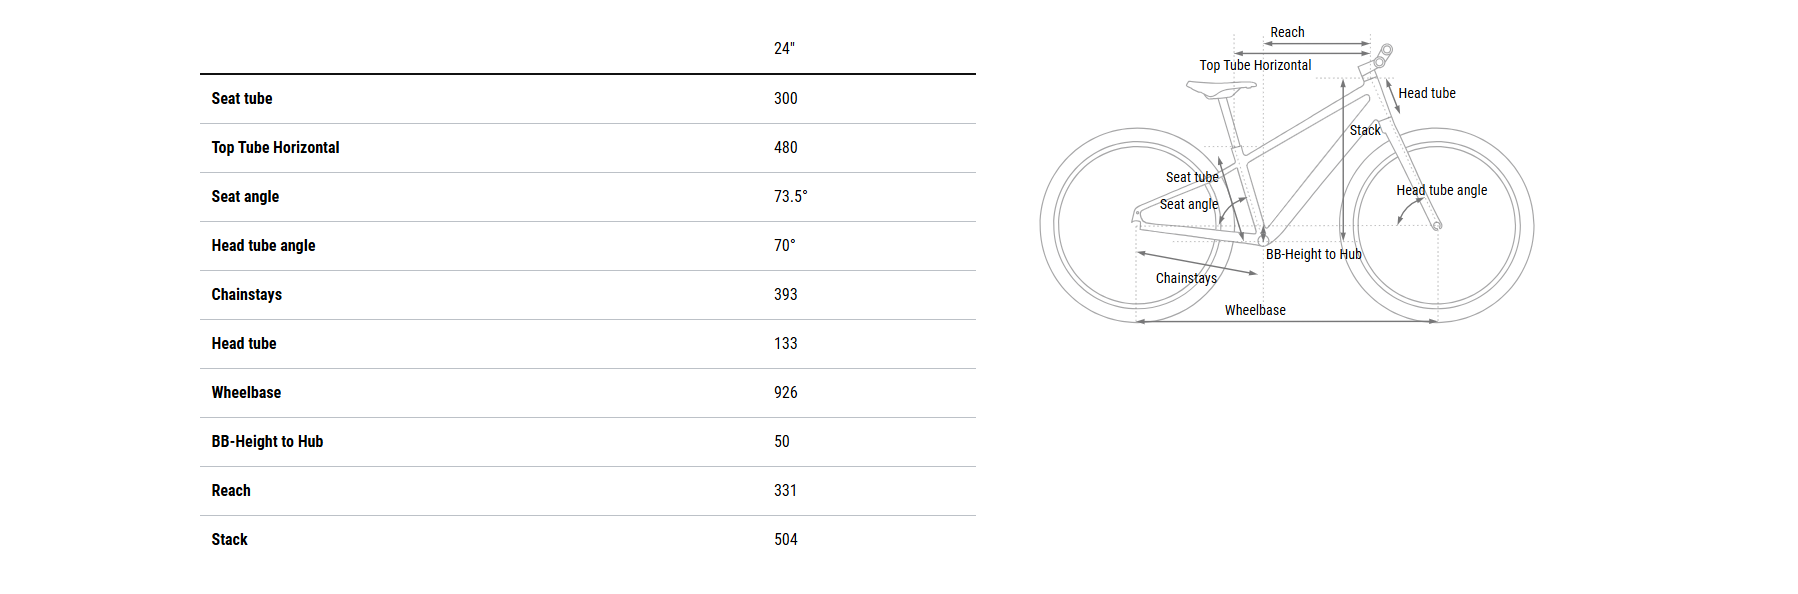Click the Wheelbase label under the bike
Viewport: 1798px width, 594px height.
pos(1255,310)
